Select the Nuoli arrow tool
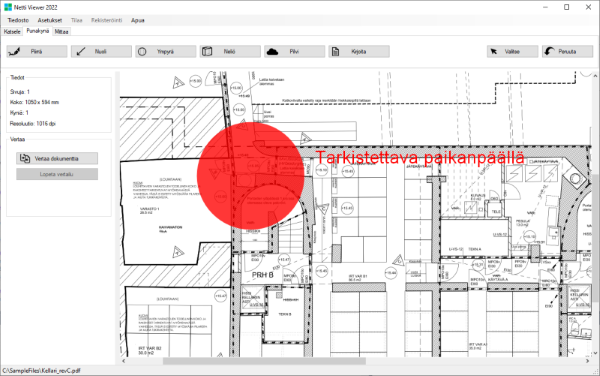The image size is (600, 376). pos(101,51)
